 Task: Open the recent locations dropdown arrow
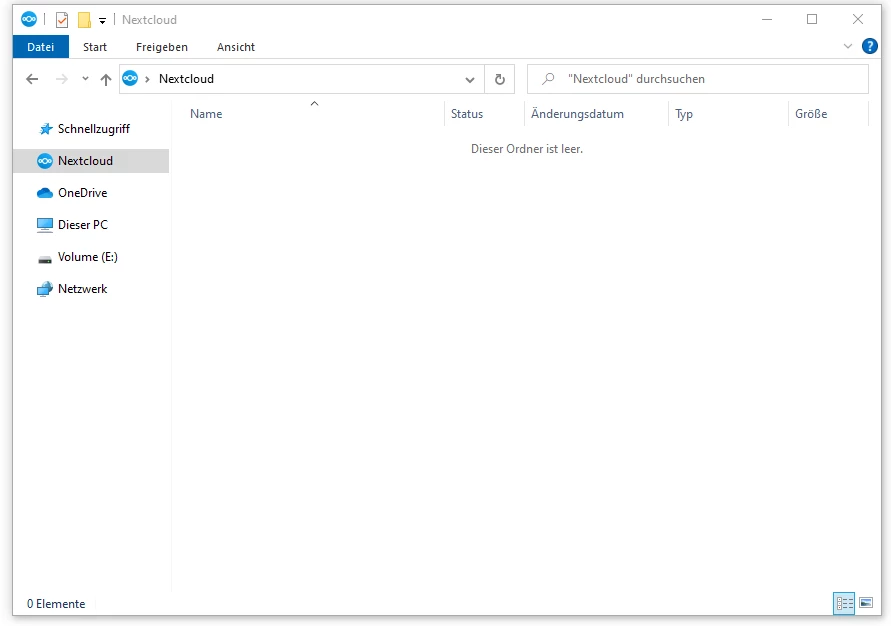(85, 78)
